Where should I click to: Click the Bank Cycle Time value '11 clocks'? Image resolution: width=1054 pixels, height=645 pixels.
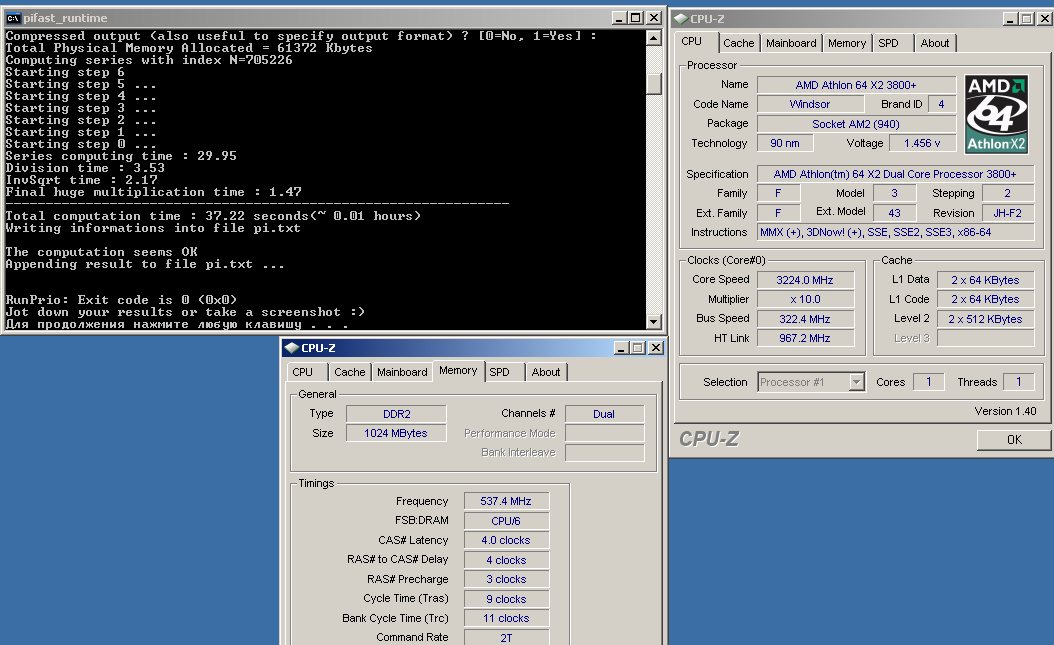[x=506, y=618]
